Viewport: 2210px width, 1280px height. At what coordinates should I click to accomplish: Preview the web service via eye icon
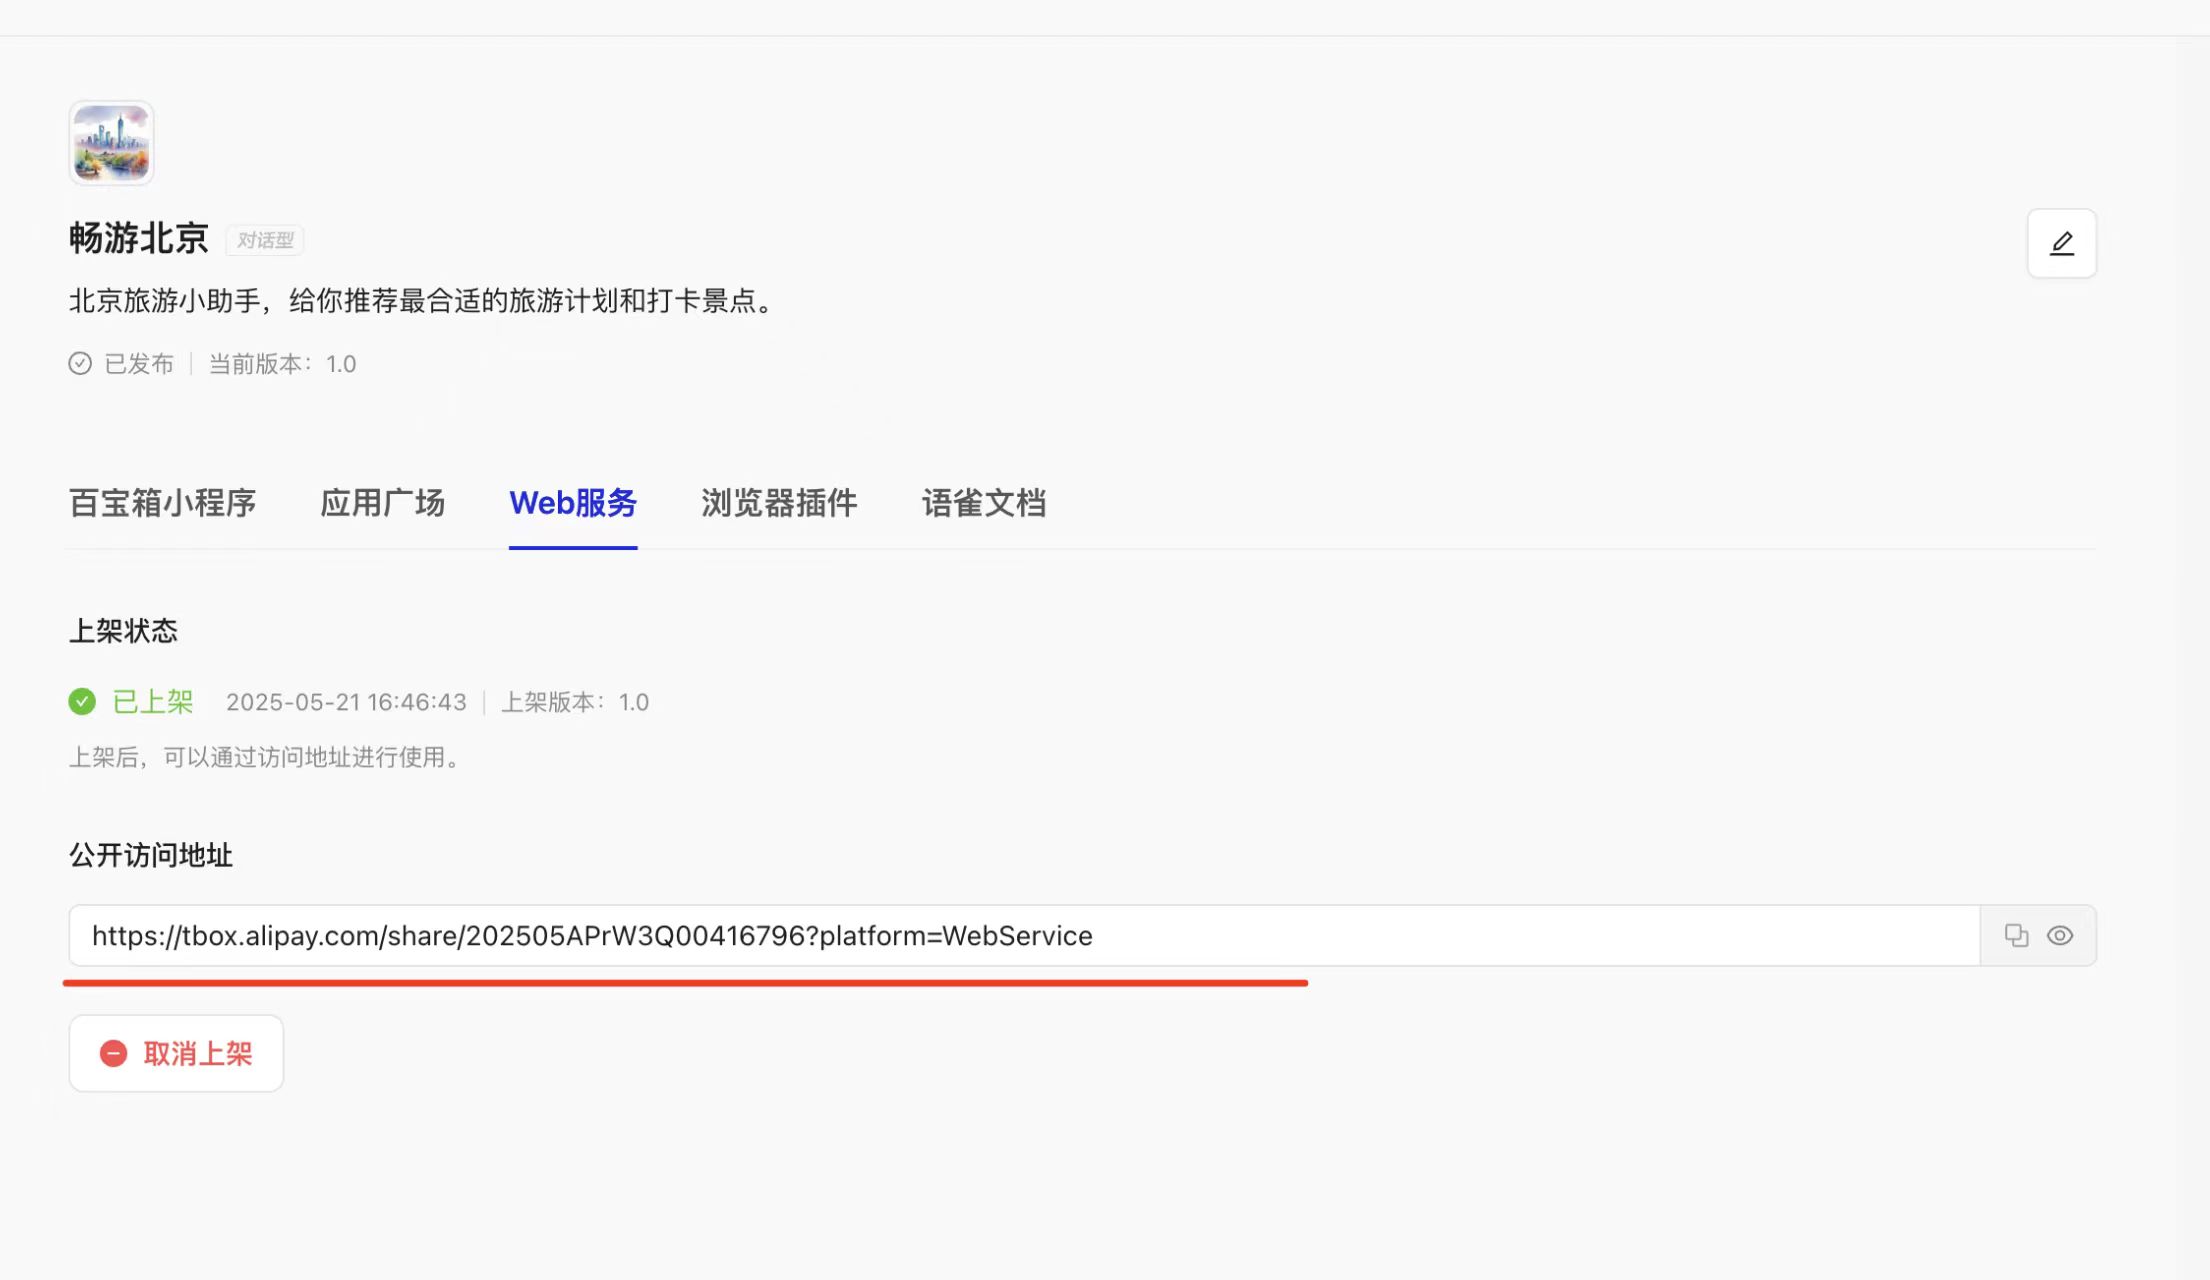click(2059, 935)
